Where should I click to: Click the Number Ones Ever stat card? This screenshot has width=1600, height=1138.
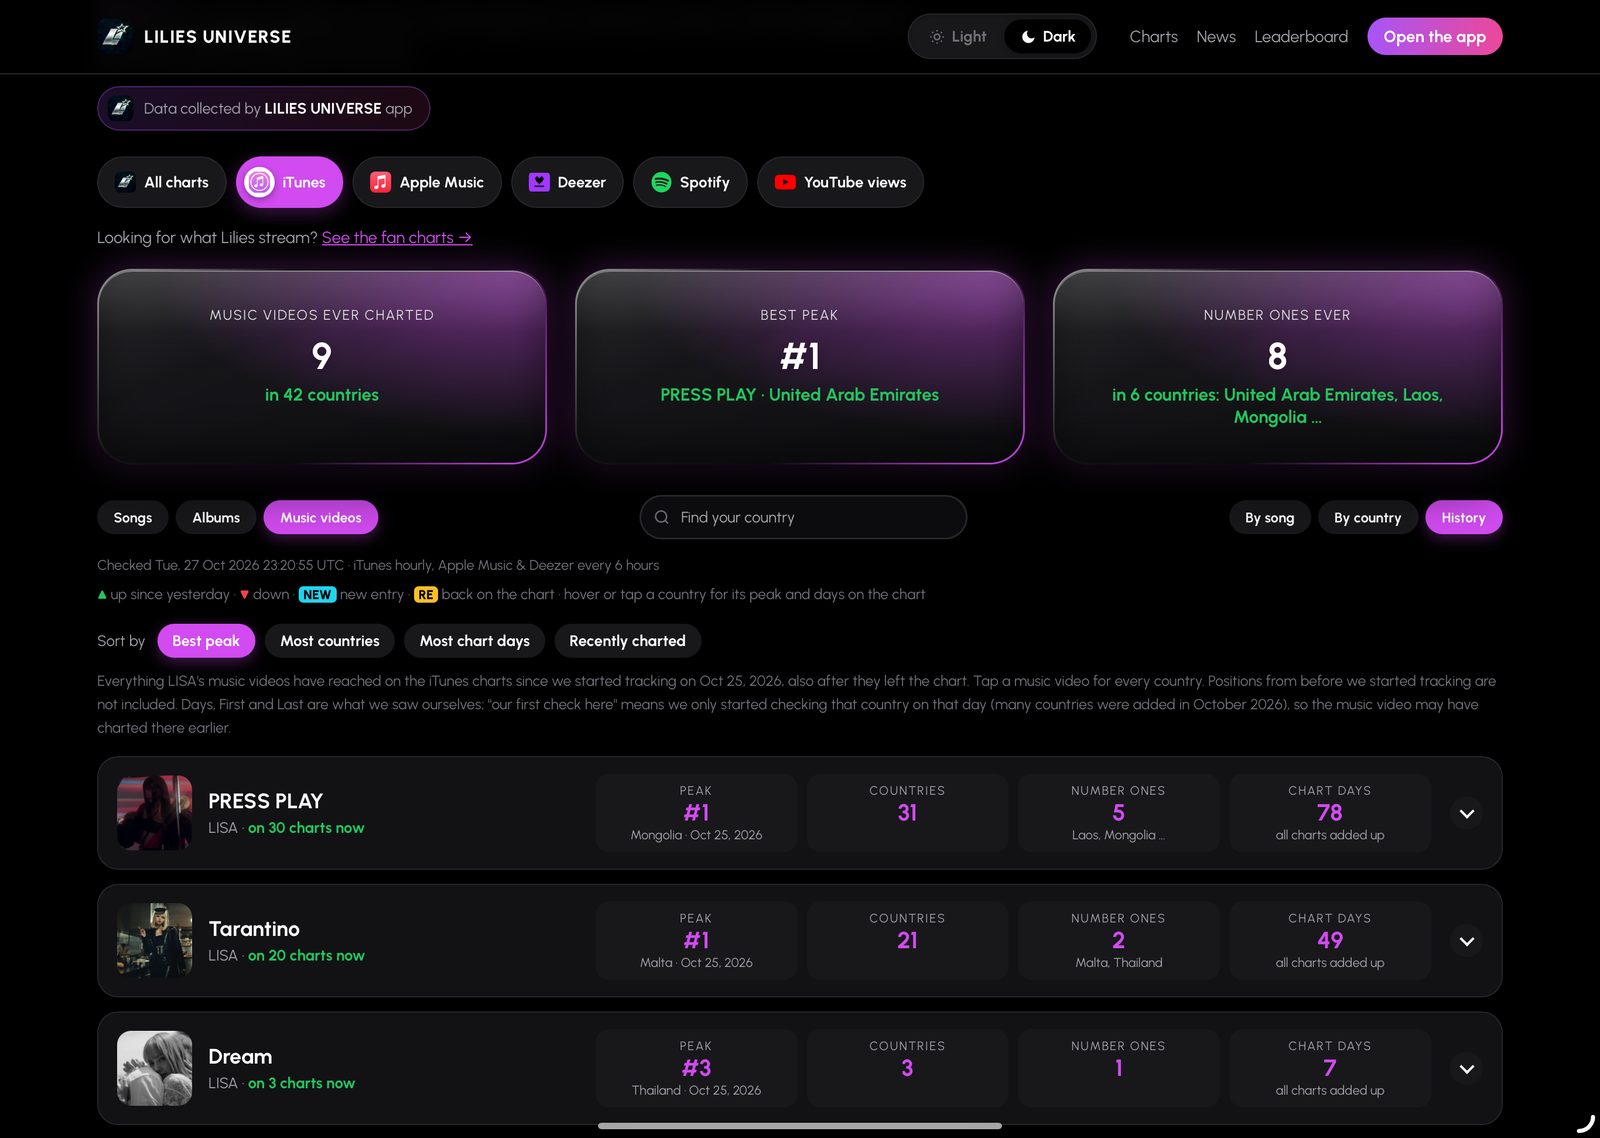[1277, 367]
